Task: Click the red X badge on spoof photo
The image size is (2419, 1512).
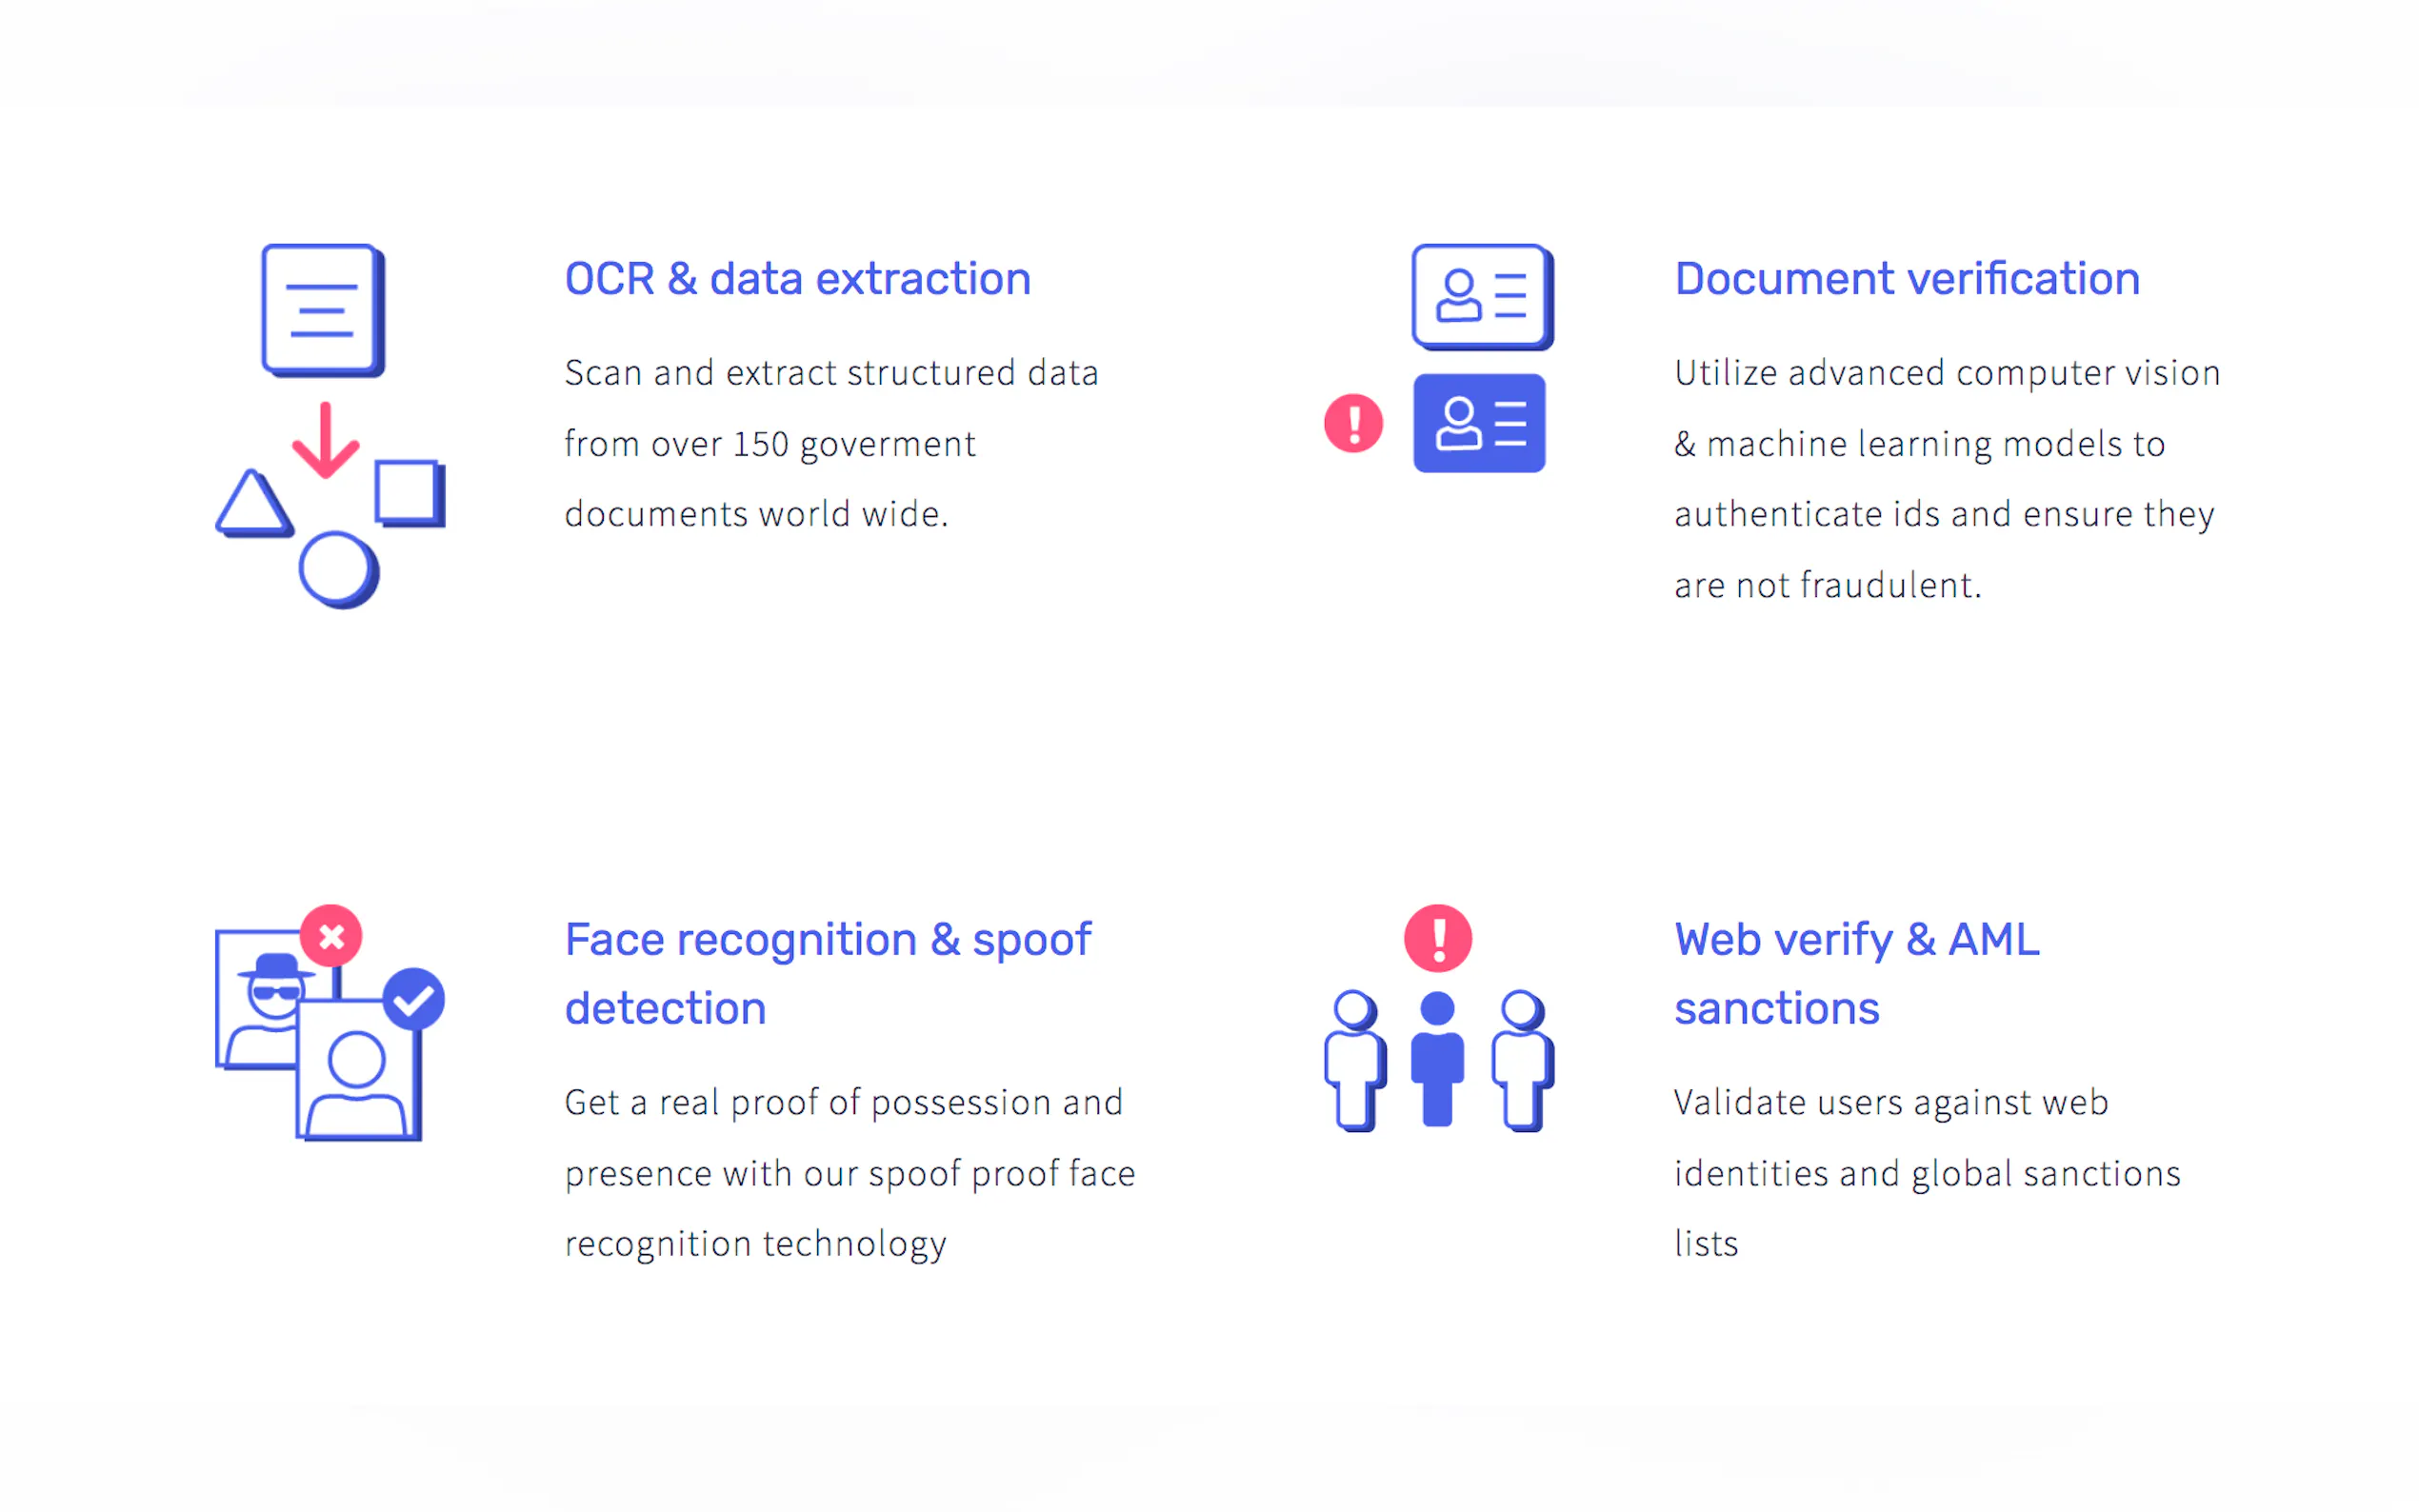Action: pos(331,936)
